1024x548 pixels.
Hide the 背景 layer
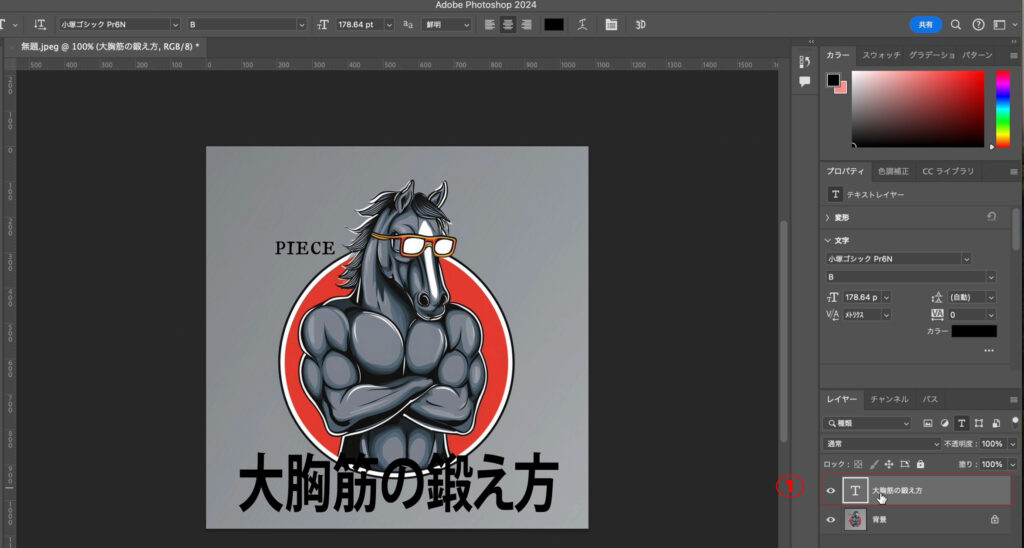coord(831,520)
